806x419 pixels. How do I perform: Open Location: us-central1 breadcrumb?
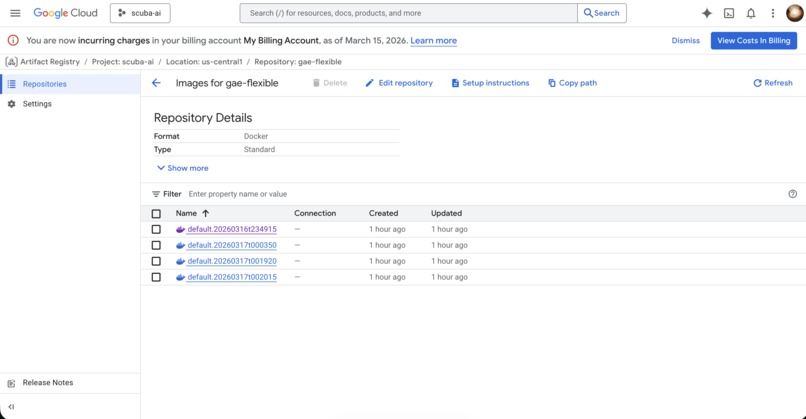click(x=204, y=62)
